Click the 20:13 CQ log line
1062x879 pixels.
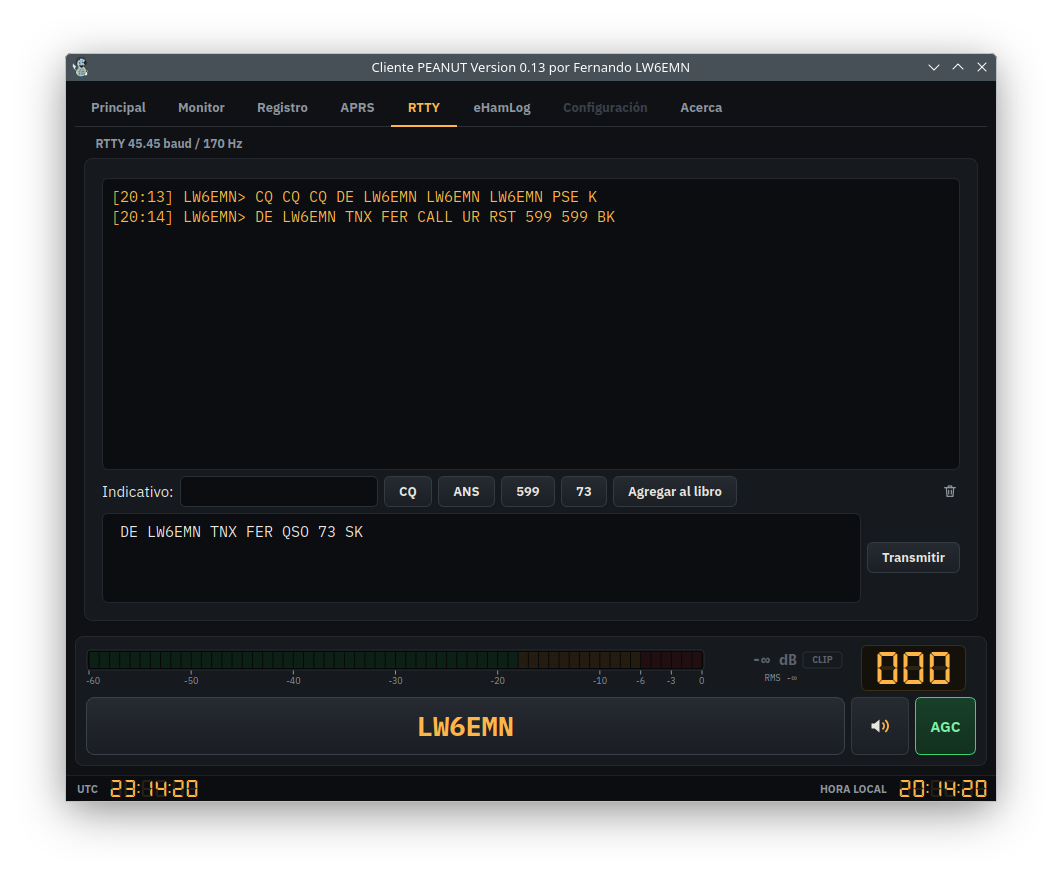pos(354,197)
